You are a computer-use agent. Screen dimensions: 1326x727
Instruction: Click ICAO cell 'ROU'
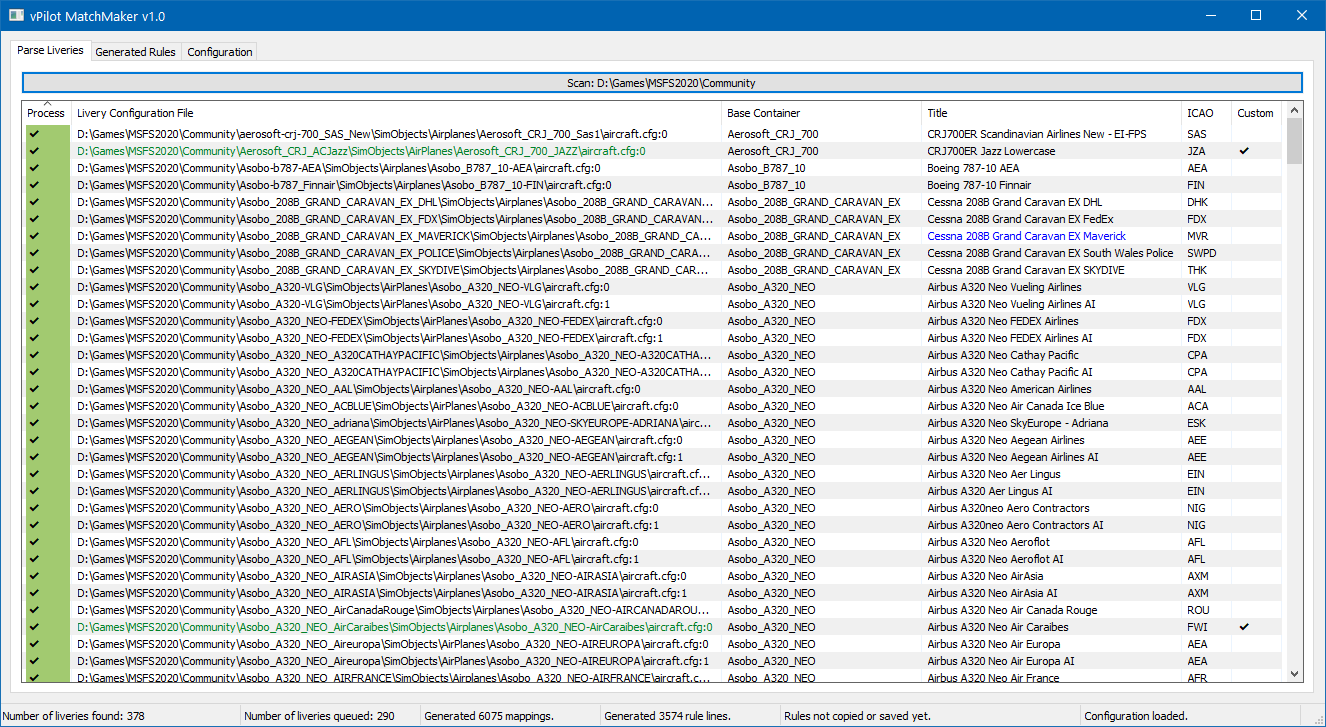1197,610
